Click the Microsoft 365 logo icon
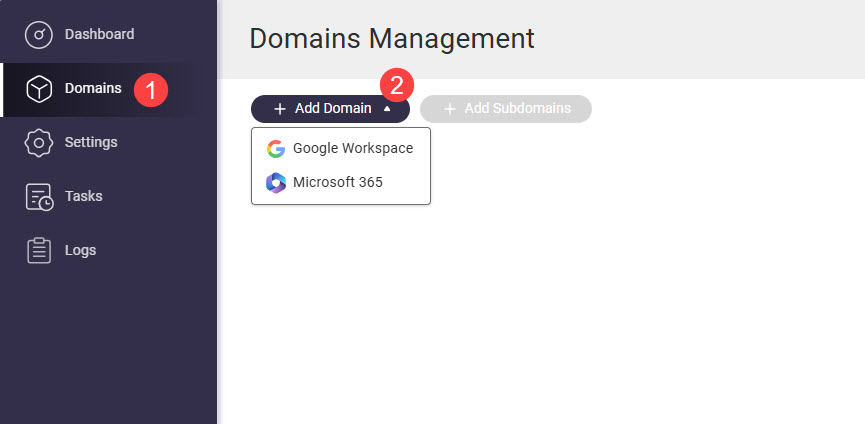This screenshot has width=865, height=424. (x=276, y=183)
